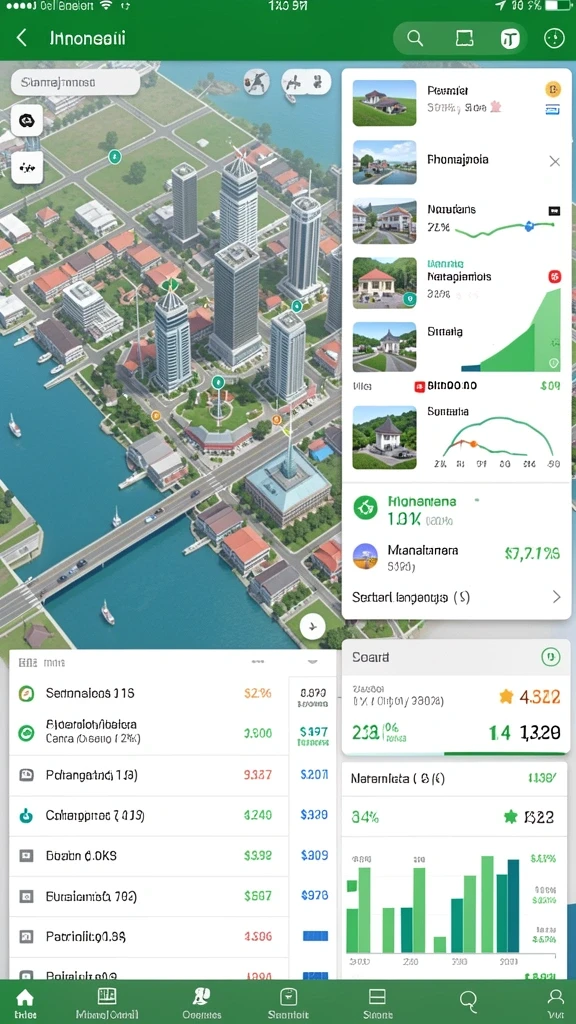Toggle the green check on Sertonaioos row
This screenshot has height=1024, width=576.
(x=26, y=694)
